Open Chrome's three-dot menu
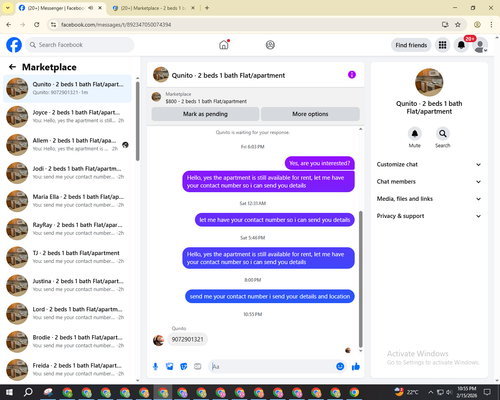 [491, 24]
